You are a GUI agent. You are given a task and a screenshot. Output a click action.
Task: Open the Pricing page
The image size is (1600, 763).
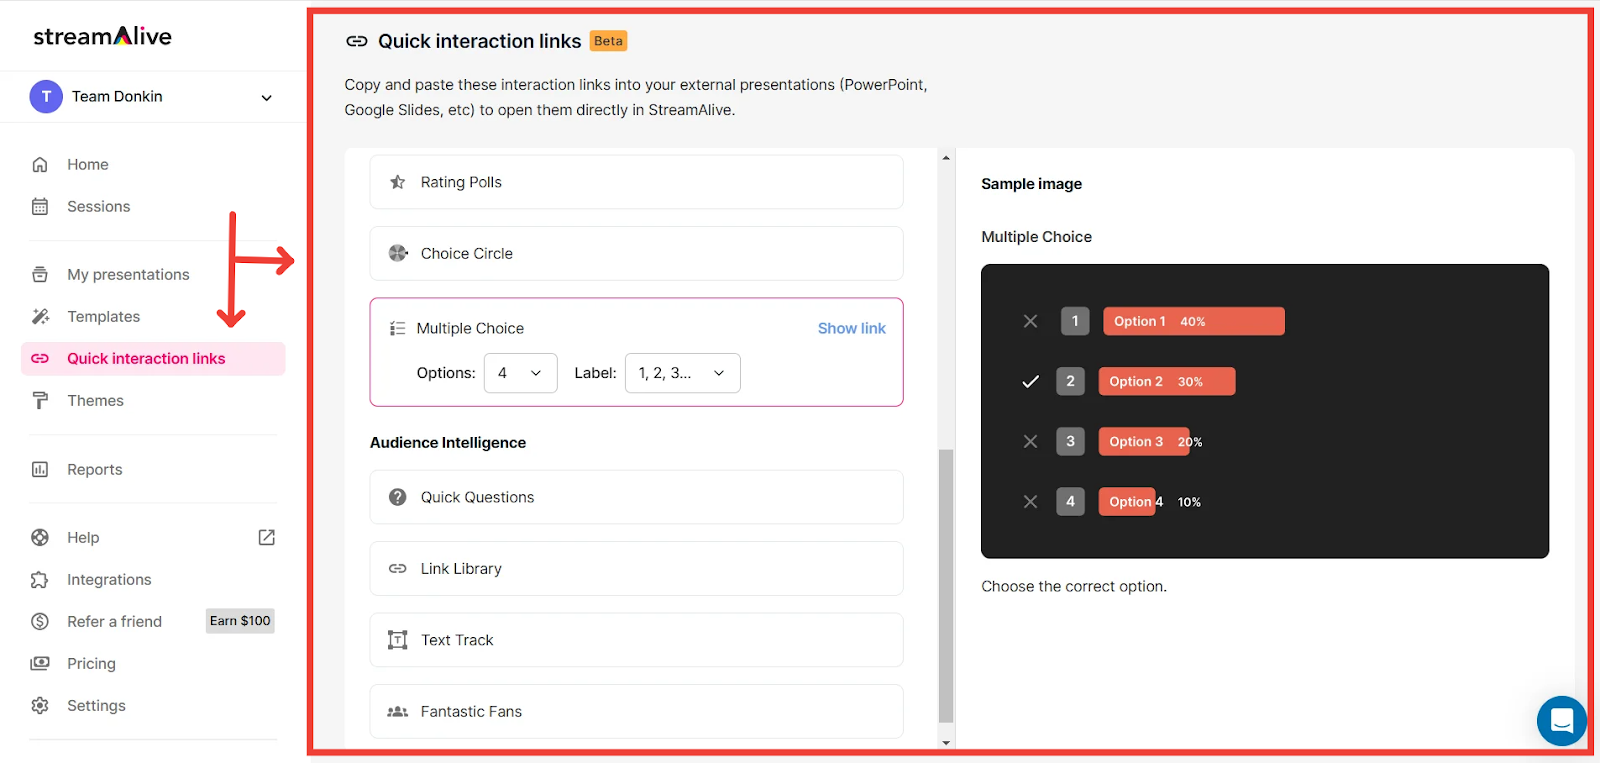coord(91,664)
